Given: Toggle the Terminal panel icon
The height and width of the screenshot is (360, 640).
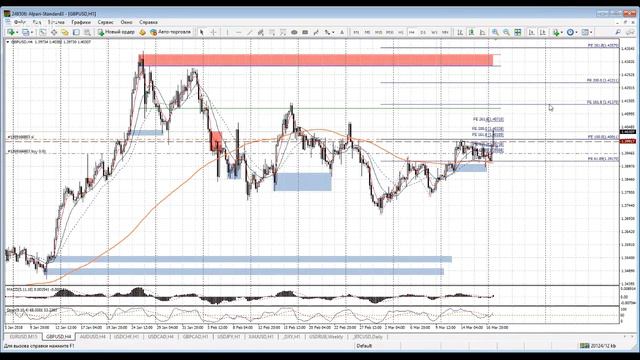Looking at the screenshot, I should point(76,32).
